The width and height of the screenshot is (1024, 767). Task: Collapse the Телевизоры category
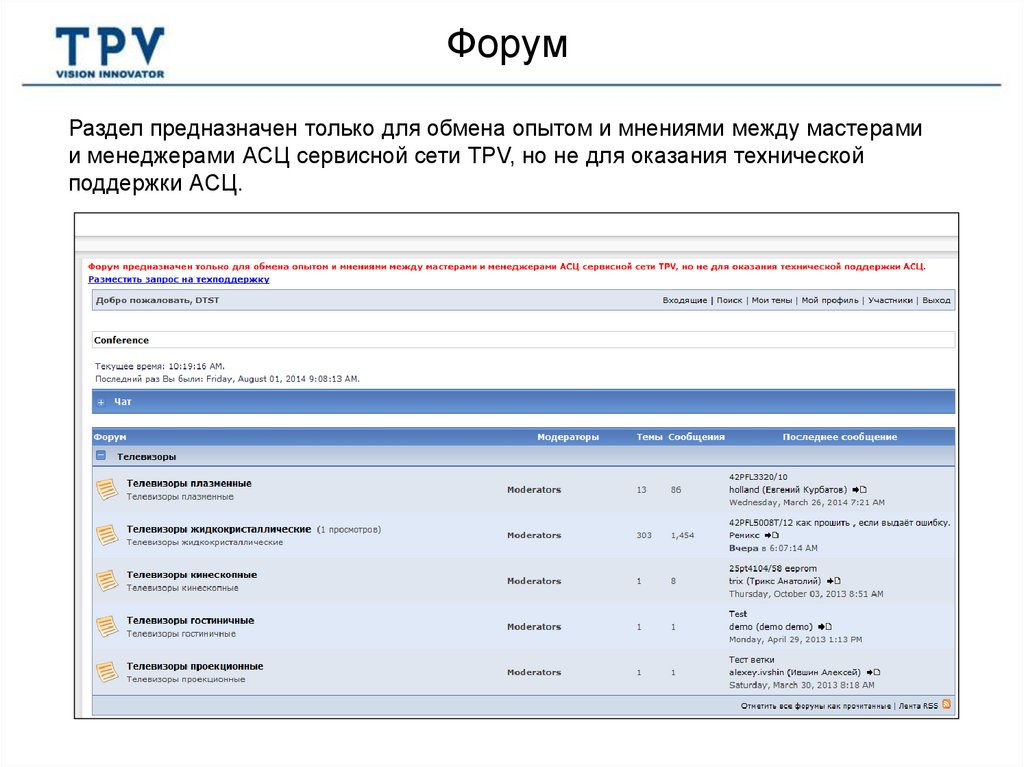(101, 453)
